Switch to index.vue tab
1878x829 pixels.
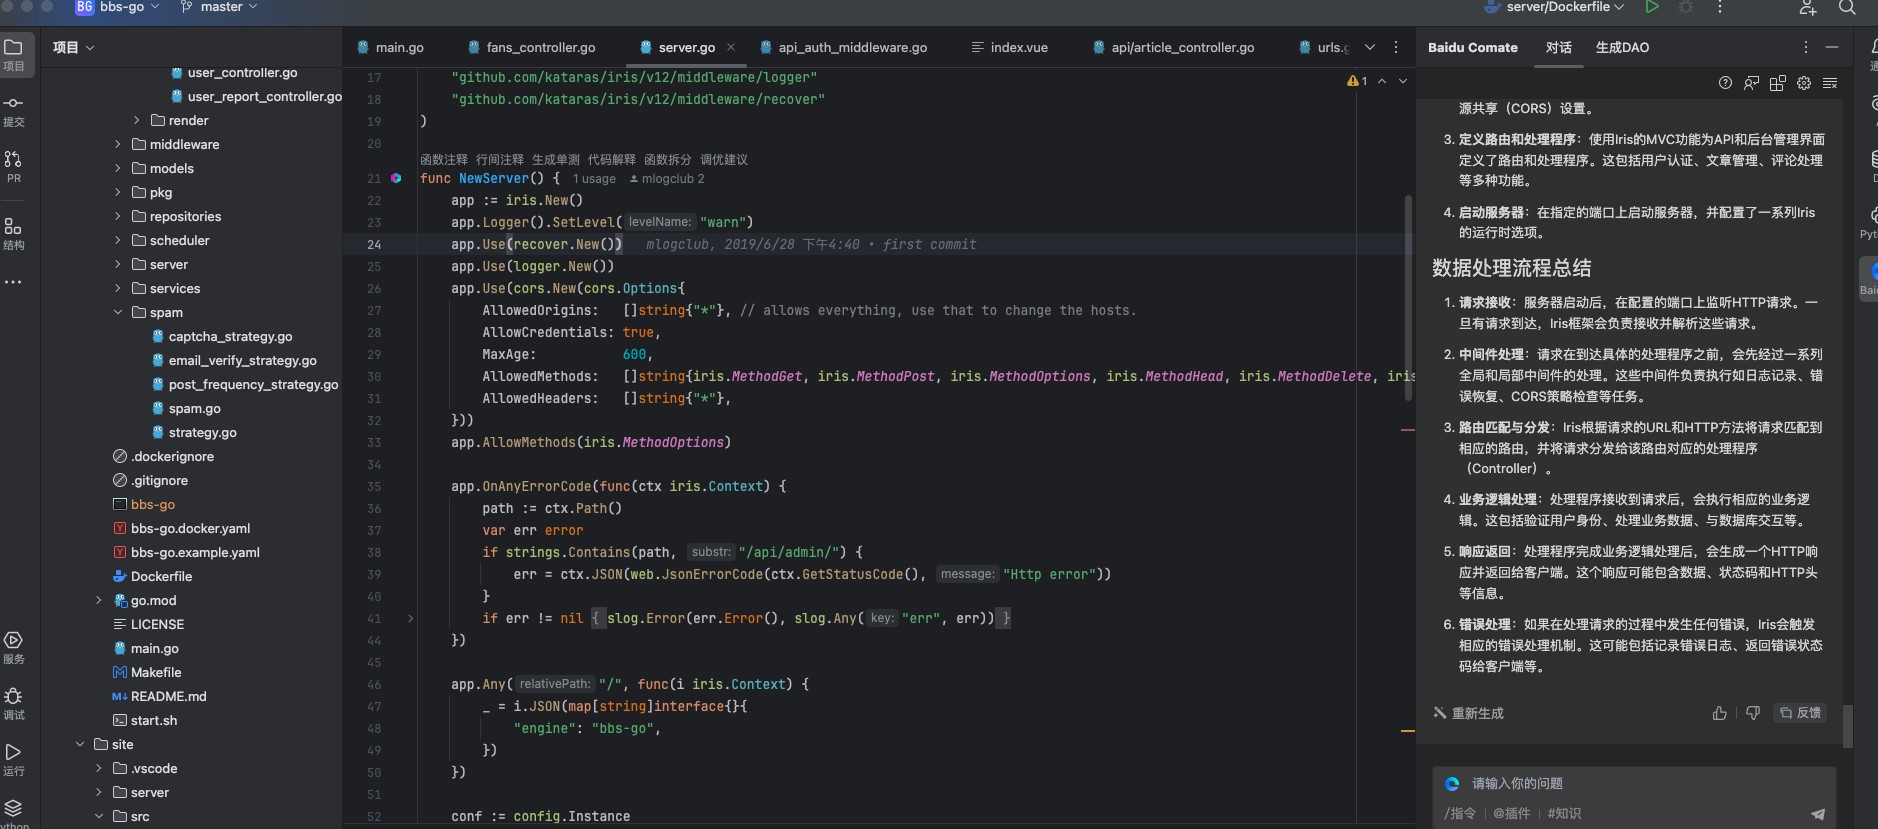click(x=1009, y=47)
